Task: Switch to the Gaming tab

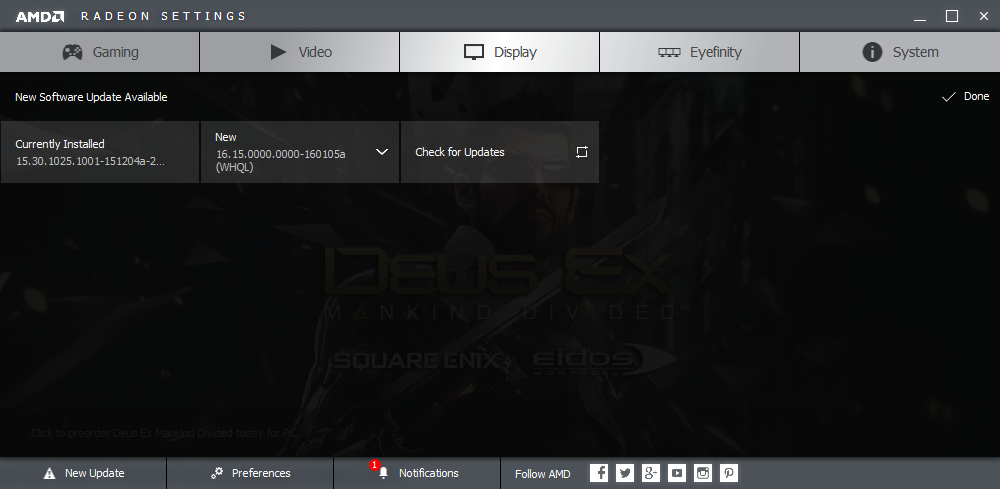Action: coord(100,52)
